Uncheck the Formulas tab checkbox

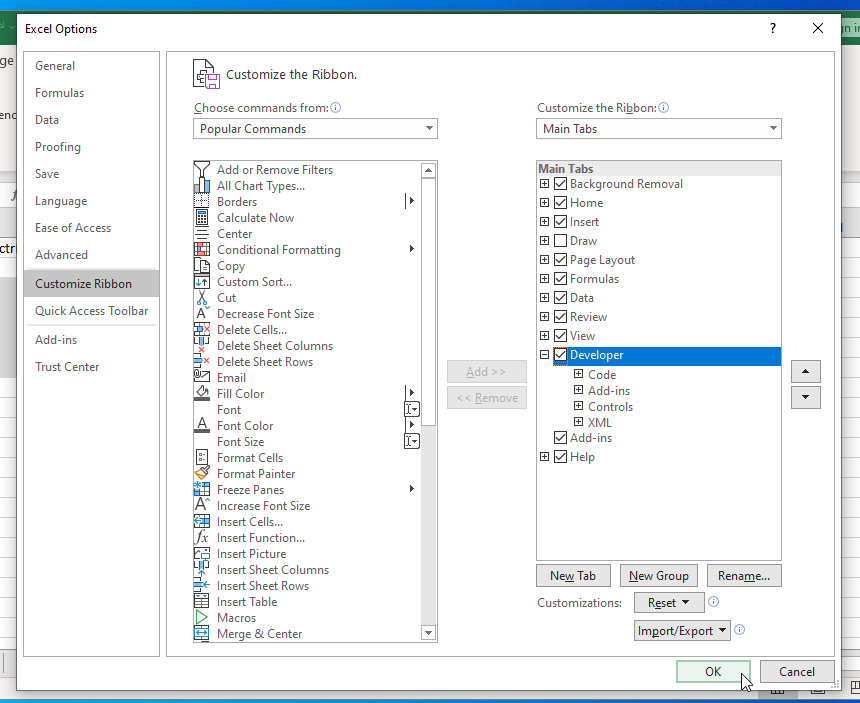coord(560,279)
